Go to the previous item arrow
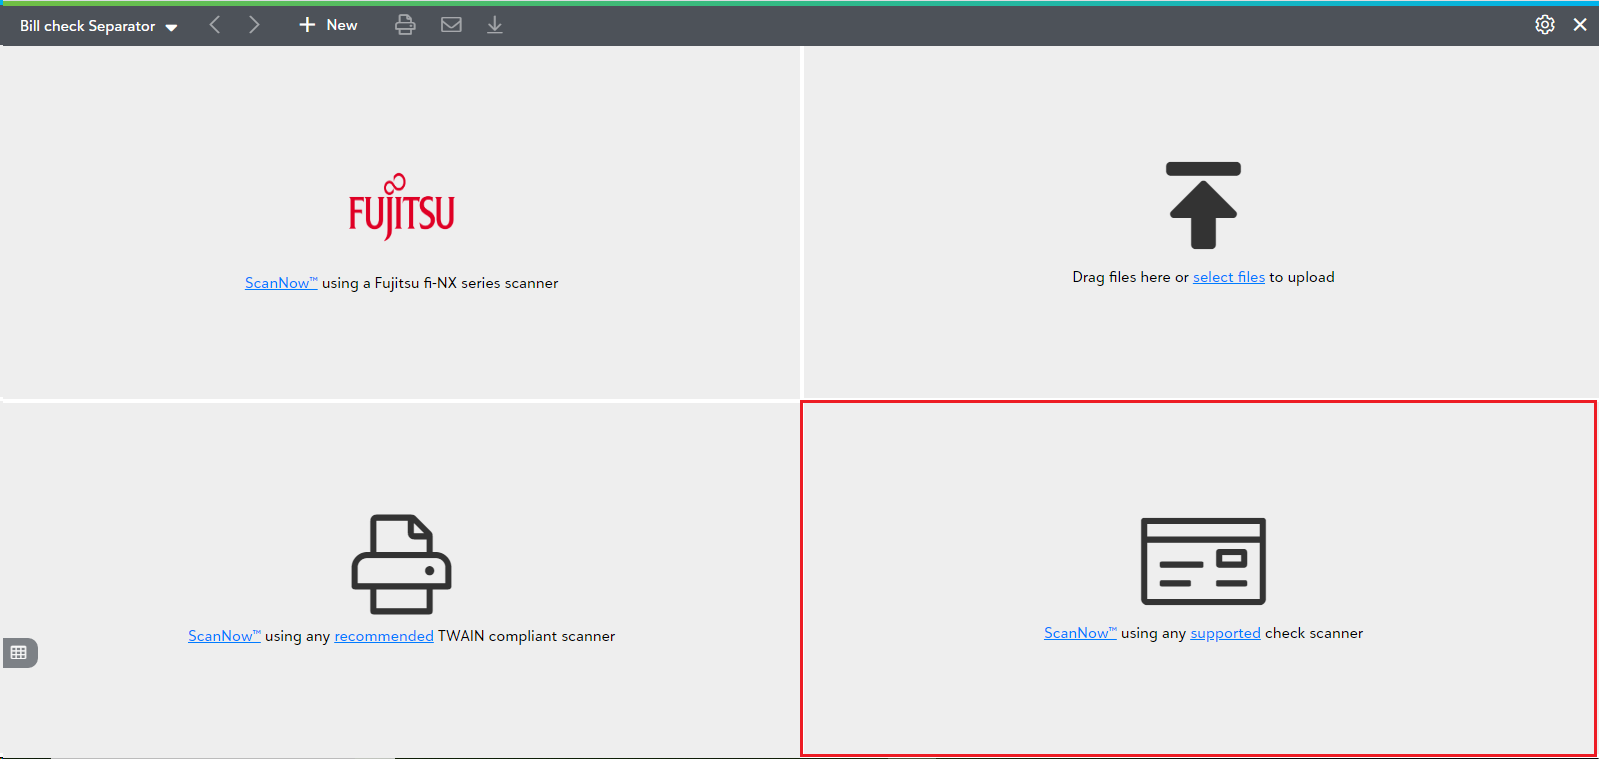Screen dimensions: 1599x759 pyautogui.click(x=215, y=25)
